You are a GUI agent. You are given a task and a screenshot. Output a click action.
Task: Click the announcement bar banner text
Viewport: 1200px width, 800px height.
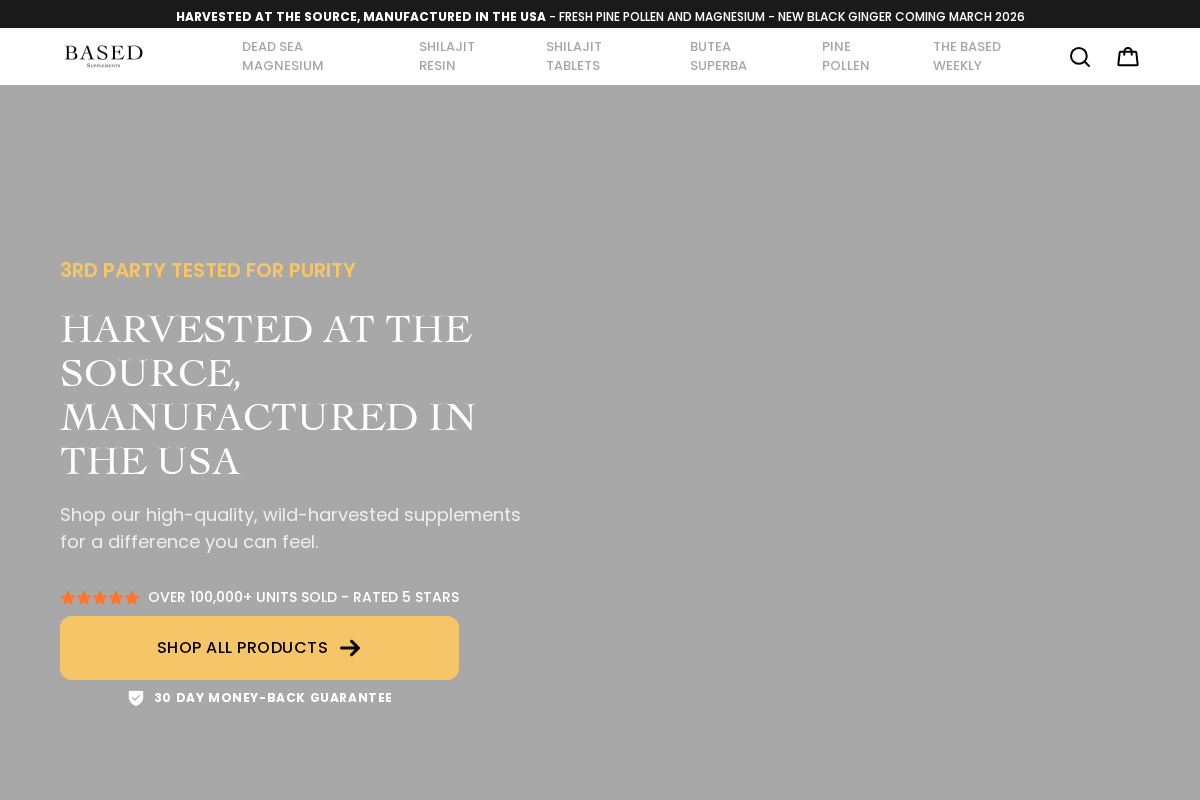click(600, 15)
